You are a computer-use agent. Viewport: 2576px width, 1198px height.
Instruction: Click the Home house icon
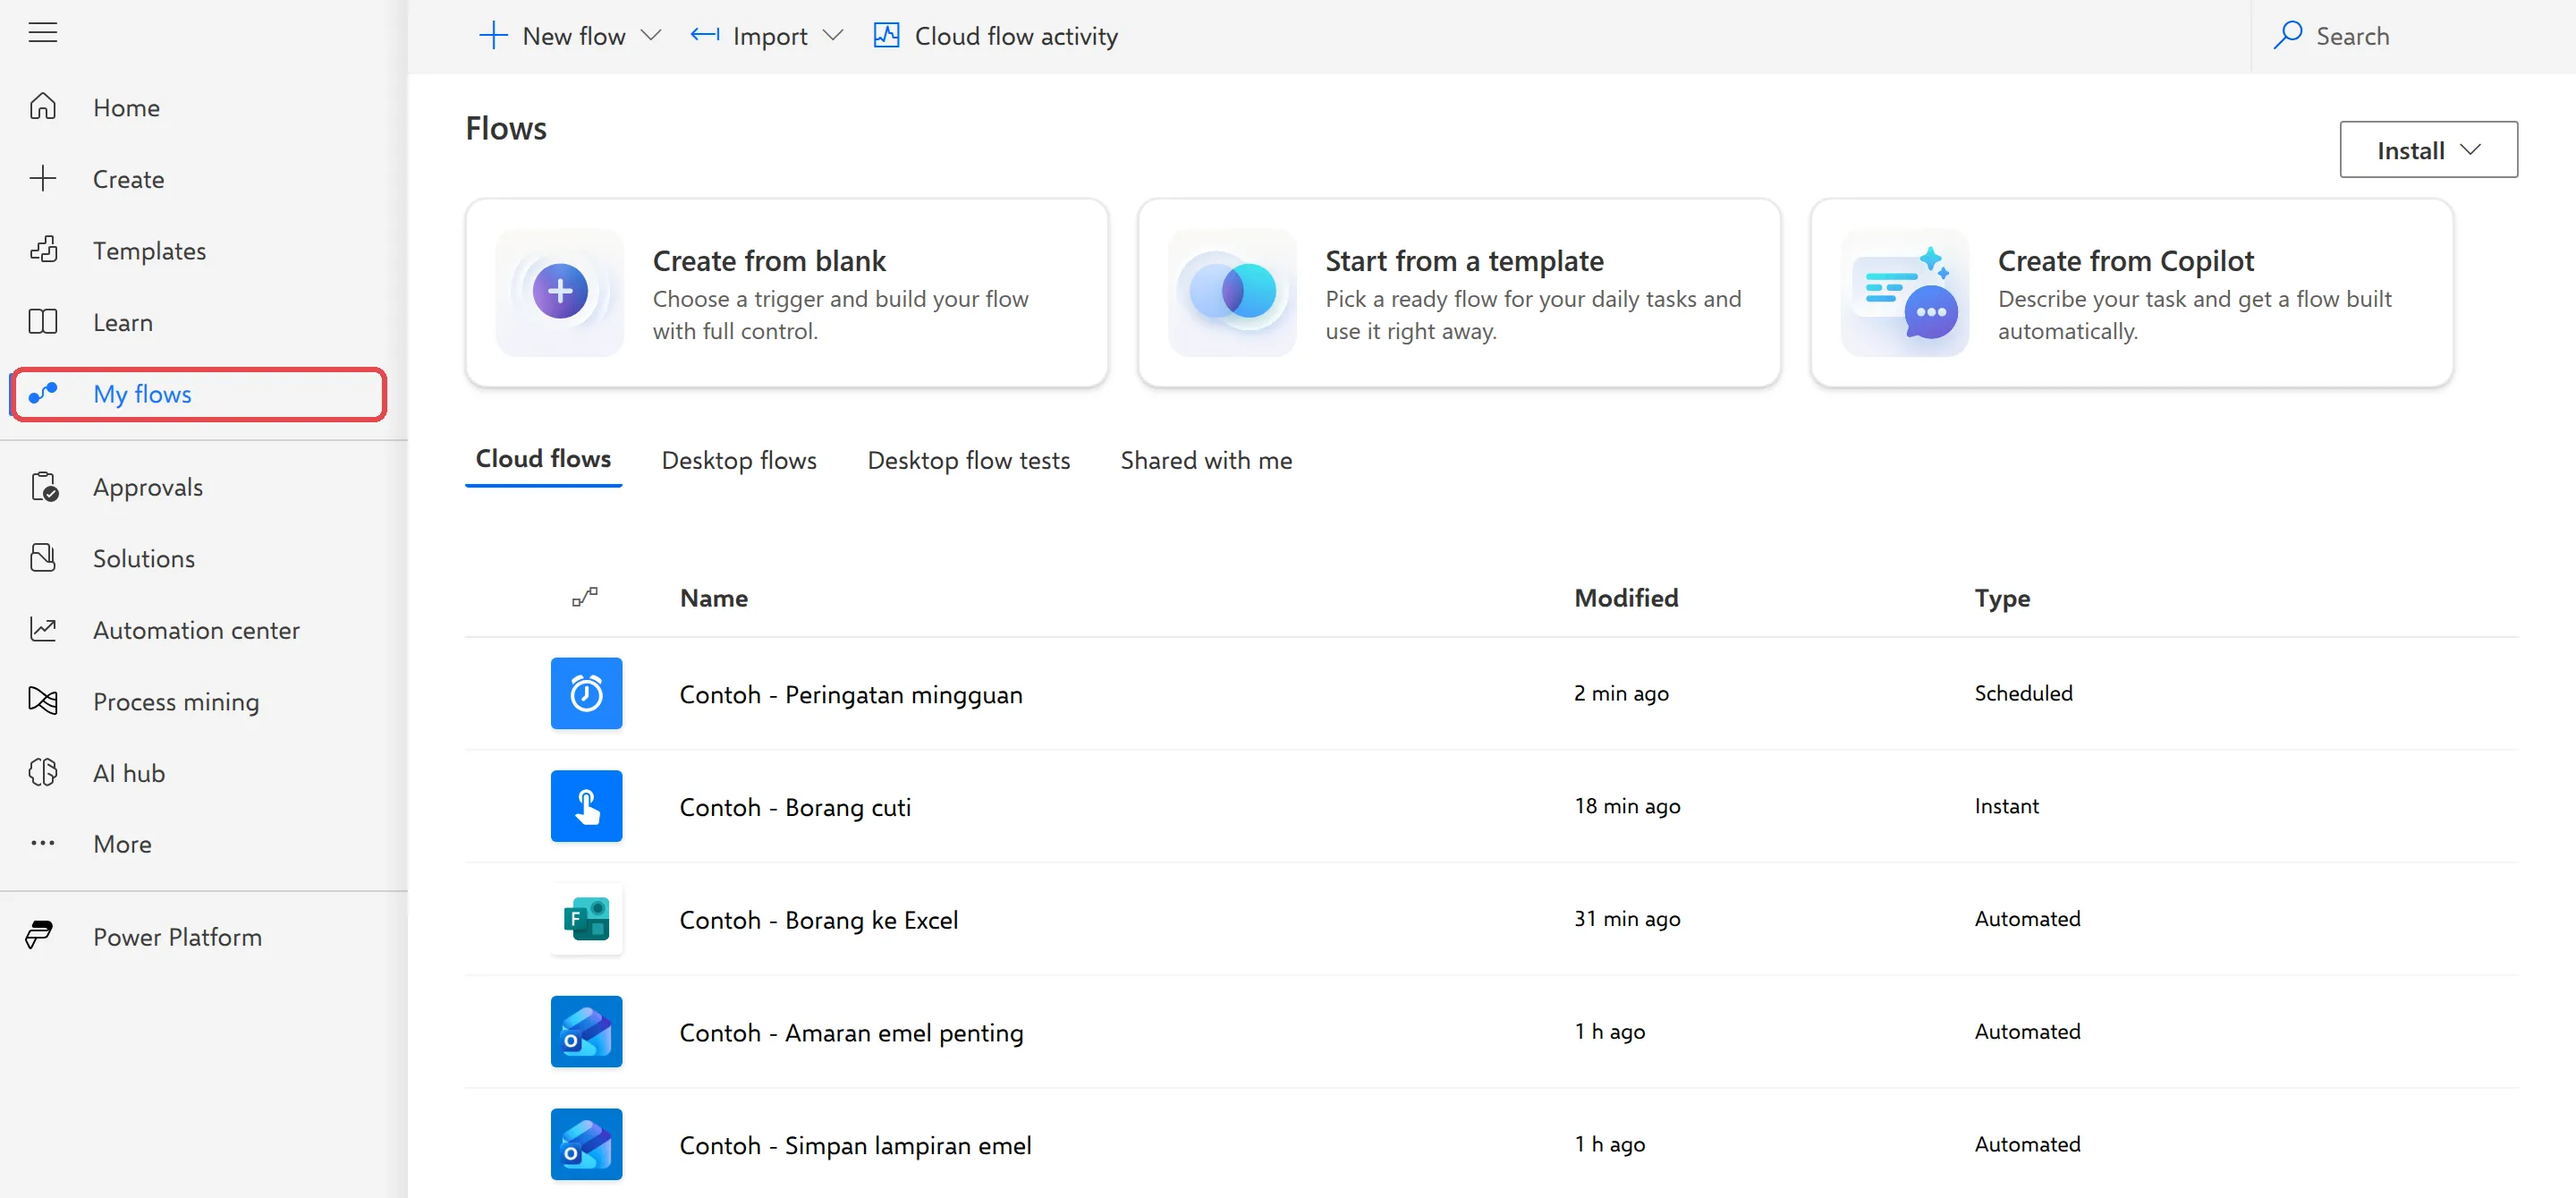point(43,106)
